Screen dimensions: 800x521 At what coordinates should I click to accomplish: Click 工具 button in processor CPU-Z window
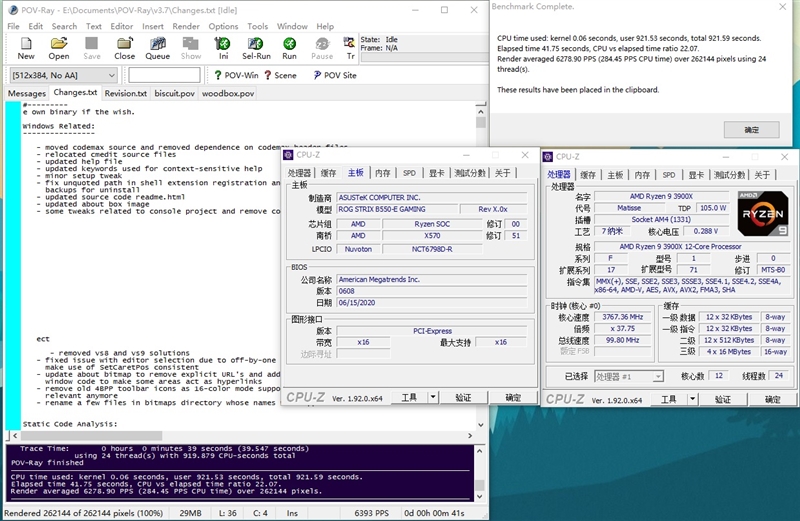pos(669,399)
